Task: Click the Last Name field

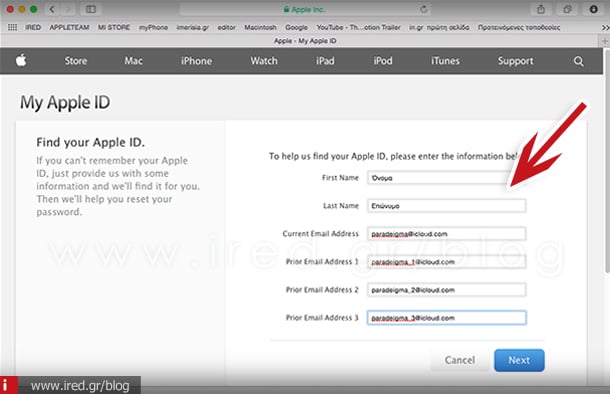Action: [x=446, y=206]
